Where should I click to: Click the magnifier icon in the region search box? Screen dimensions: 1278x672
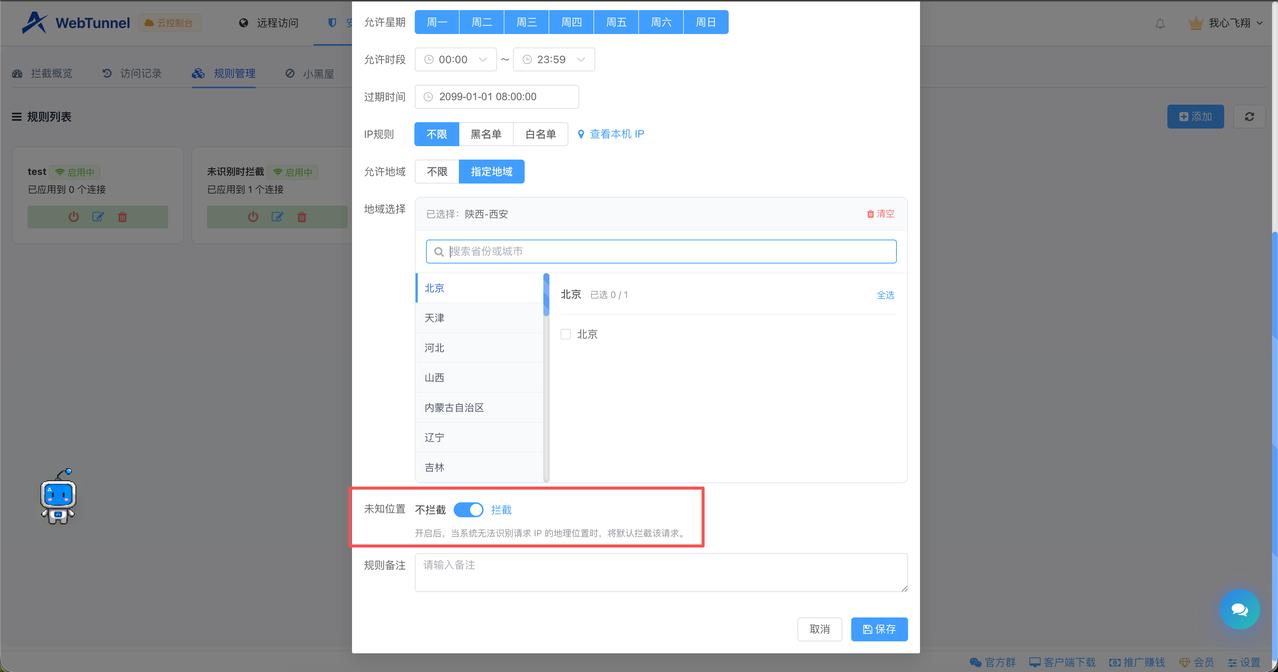pos(439,252)
